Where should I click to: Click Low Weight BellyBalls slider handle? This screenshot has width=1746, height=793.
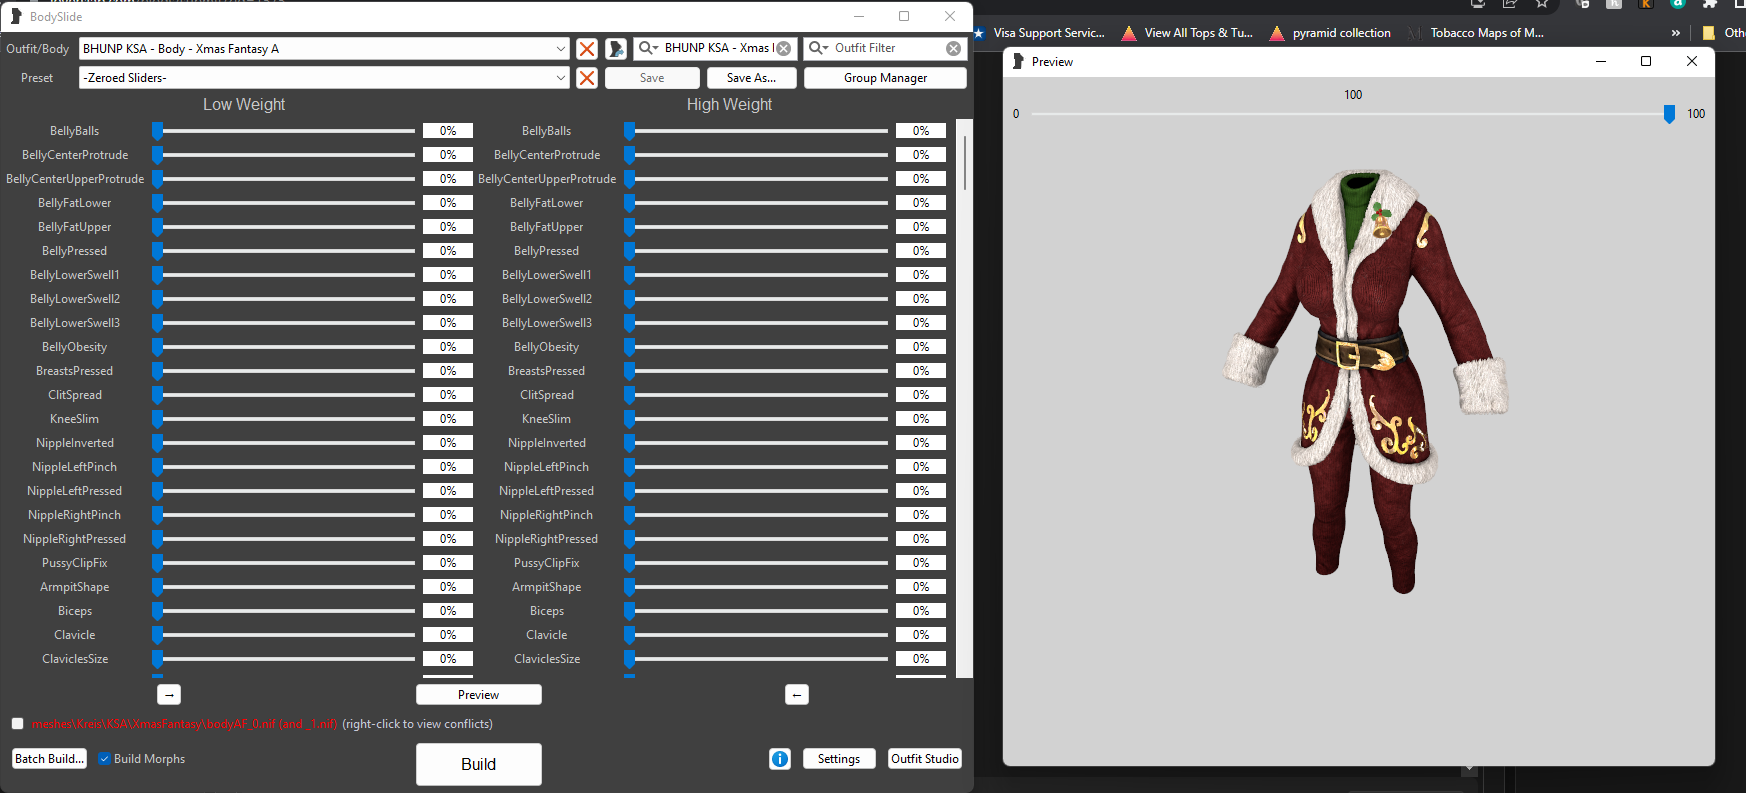point(157,131)
